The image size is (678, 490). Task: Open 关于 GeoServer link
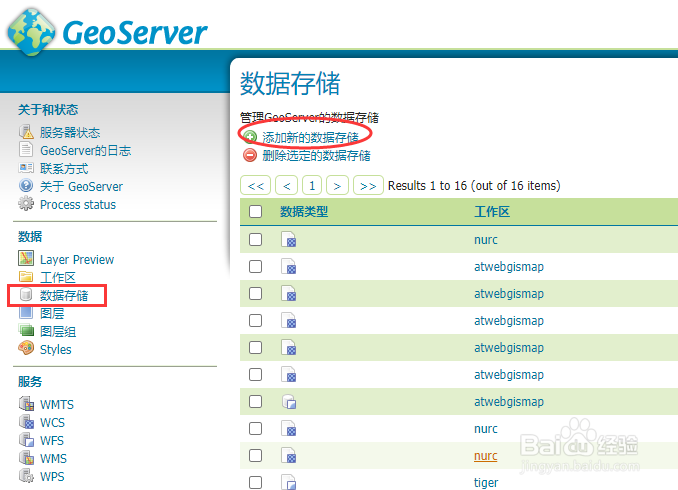click(81, 186)
